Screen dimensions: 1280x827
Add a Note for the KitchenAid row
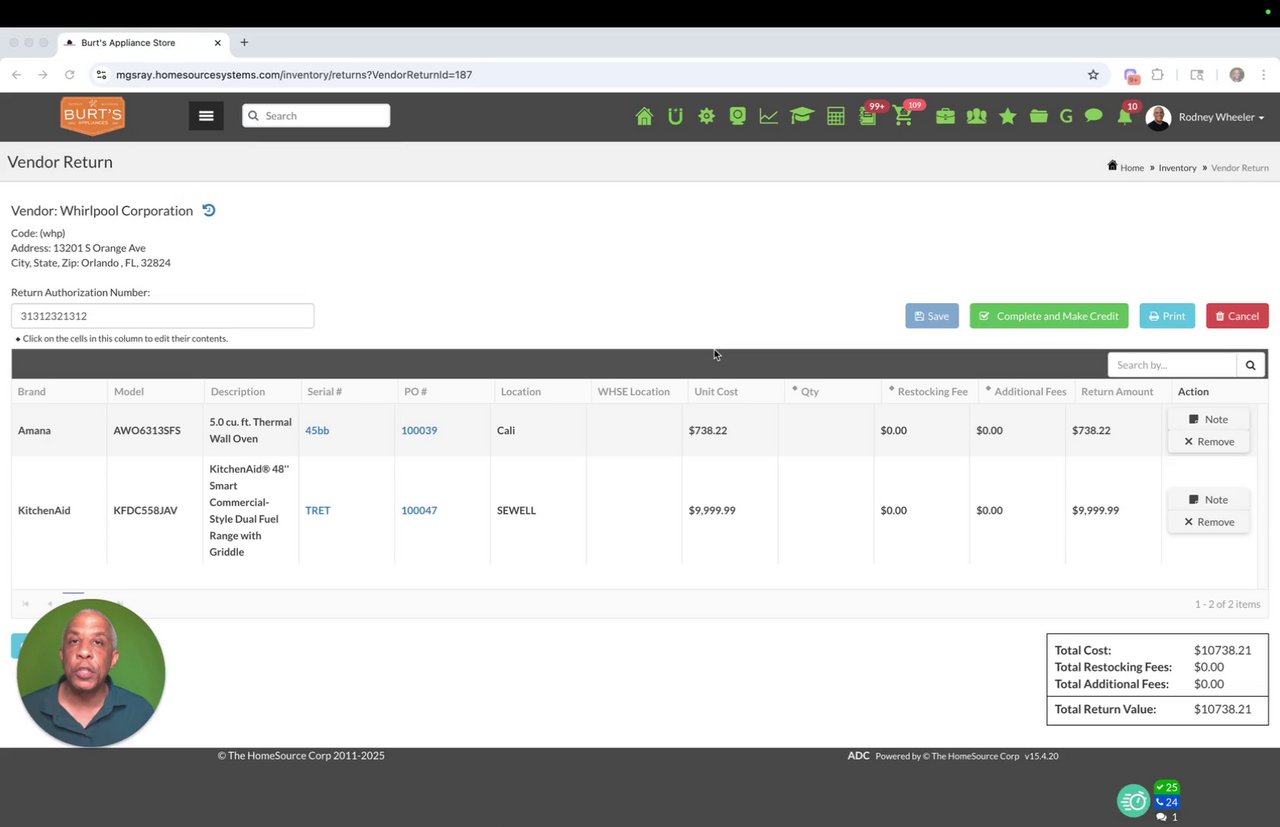pyautogui.click(x=1208, y=499)
